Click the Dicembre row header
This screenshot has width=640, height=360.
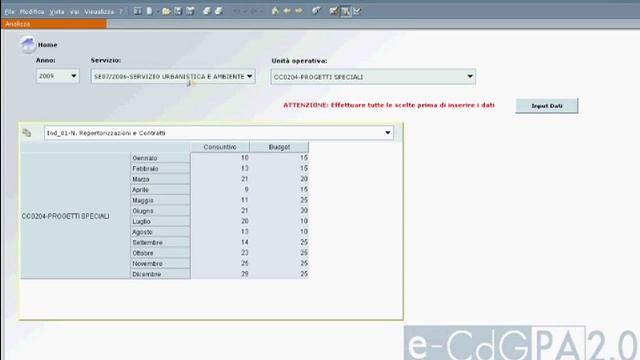tap(160, 274)
